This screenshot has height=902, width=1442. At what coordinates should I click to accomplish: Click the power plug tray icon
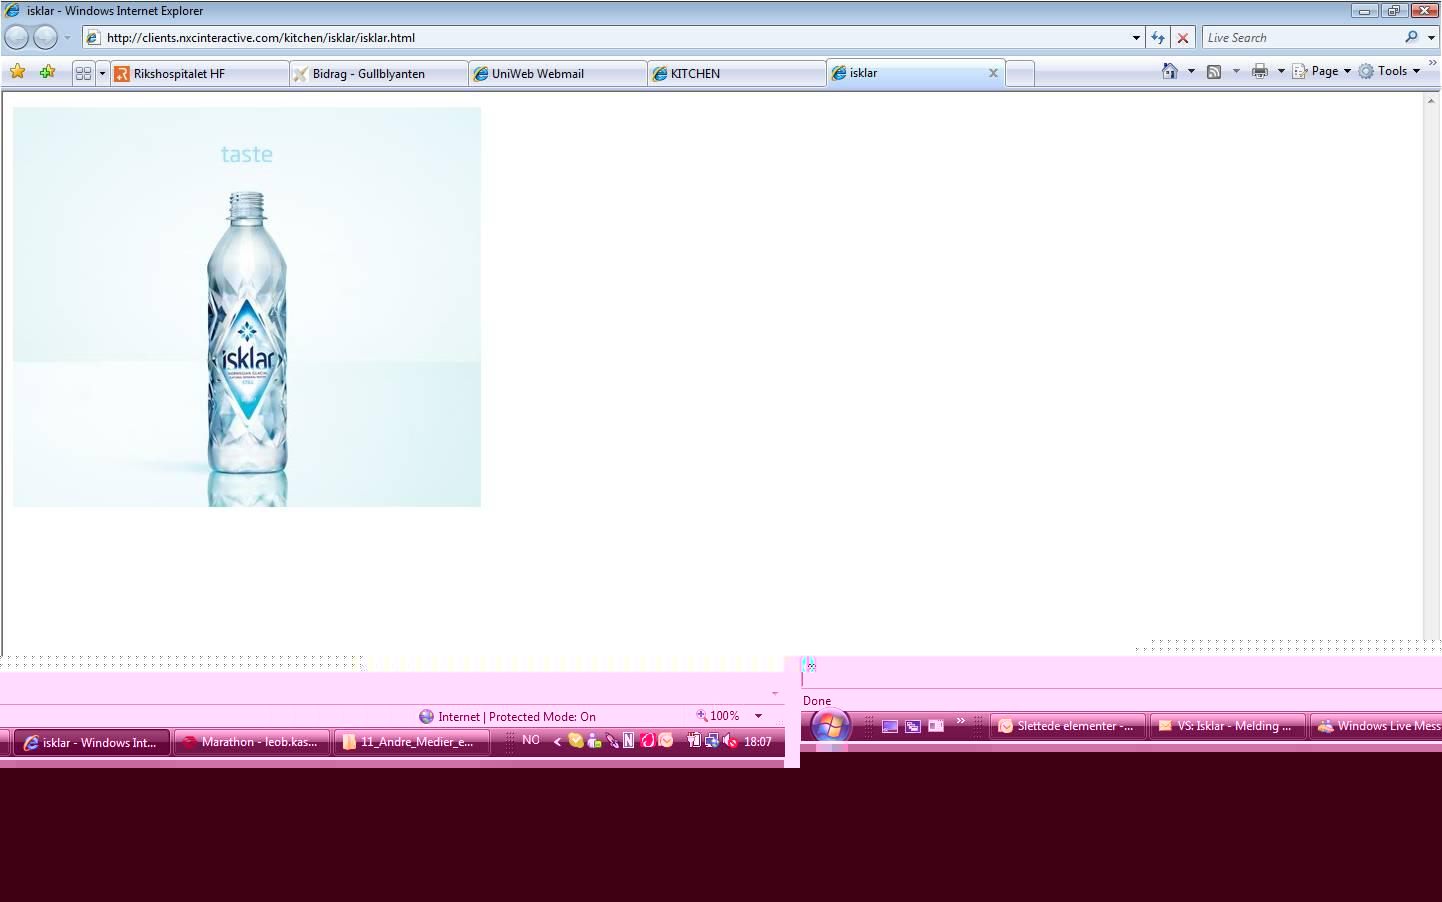tap(694, 741)
